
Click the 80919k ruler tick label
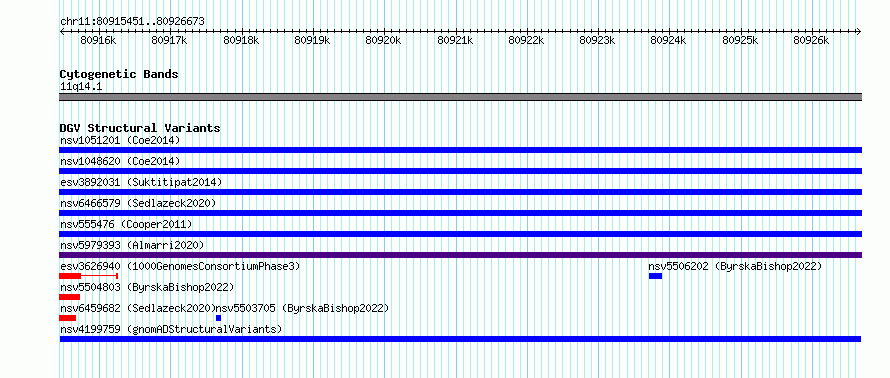coord(312,40)
